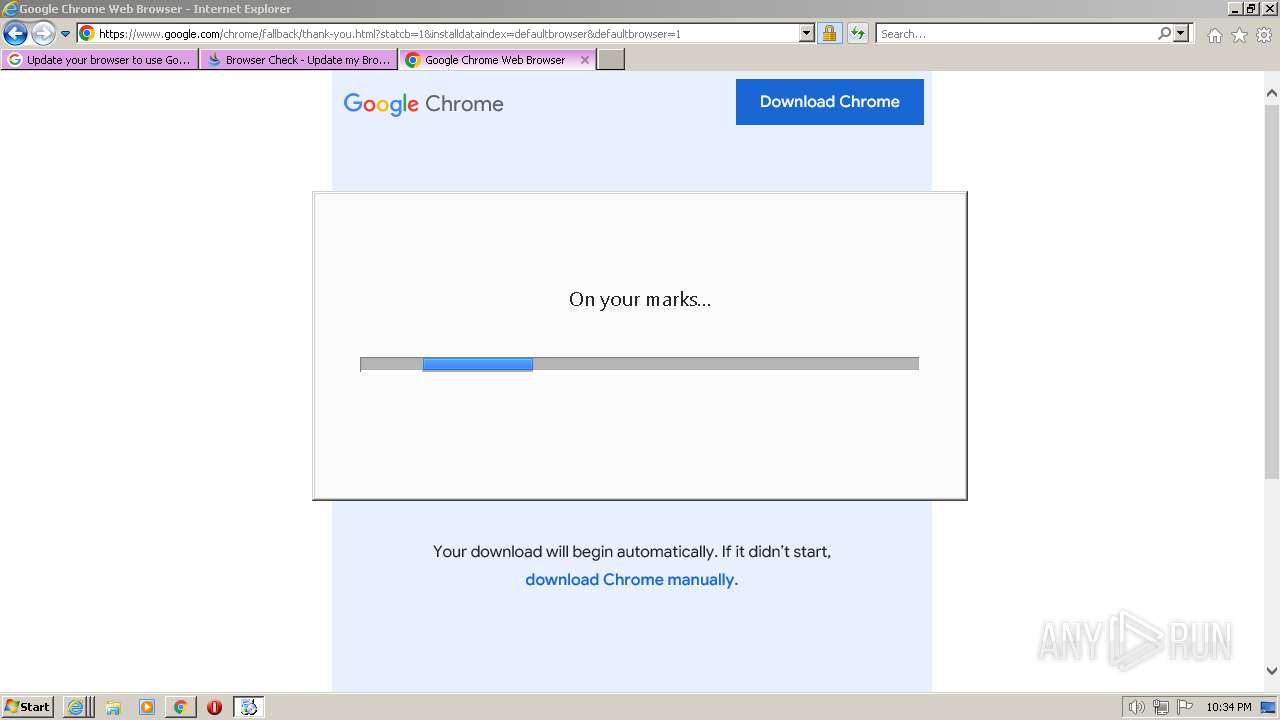Open a new tab with the blank tab button

coord(611,60)
